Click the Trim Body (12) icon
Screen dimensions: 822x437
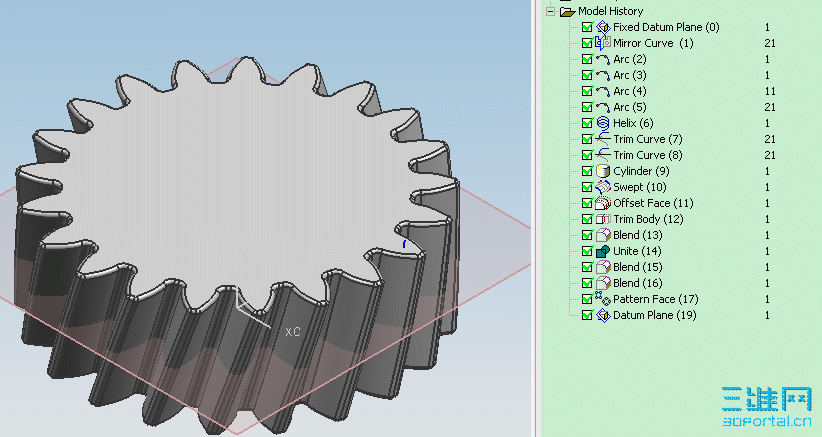(x=603, y=219)
